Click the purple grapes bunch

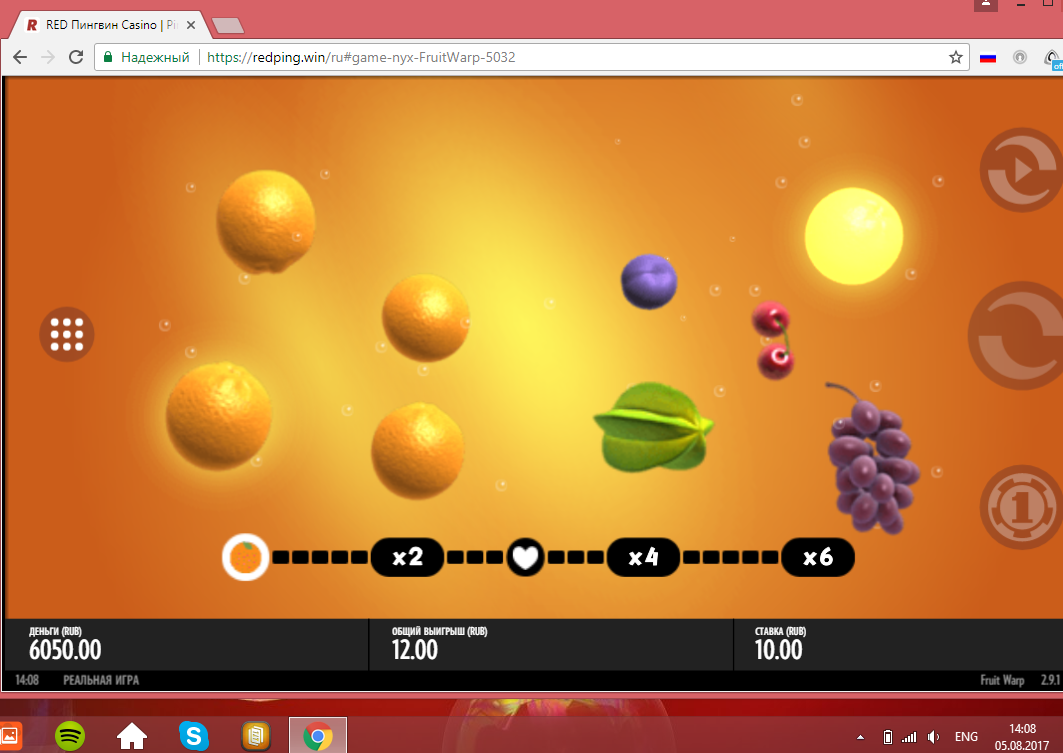click(x=873, y=457)
